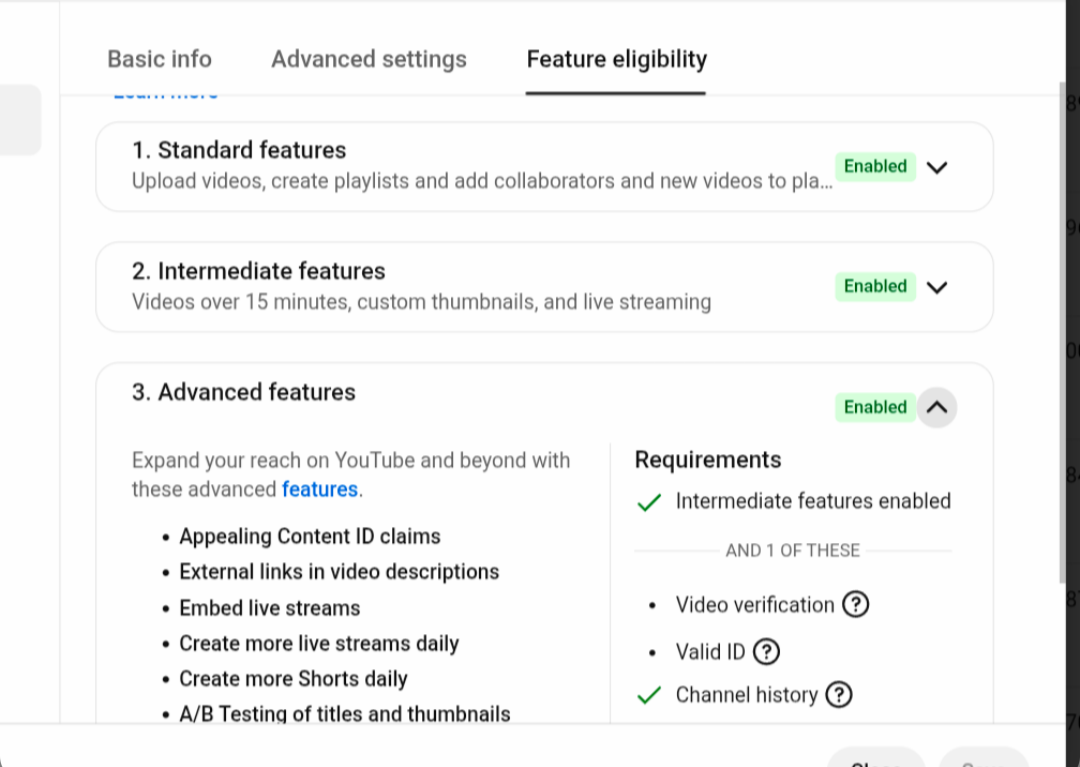Open Video verification help question icon
Viewport: 1080px width, 767px height.
coord(855,605)
